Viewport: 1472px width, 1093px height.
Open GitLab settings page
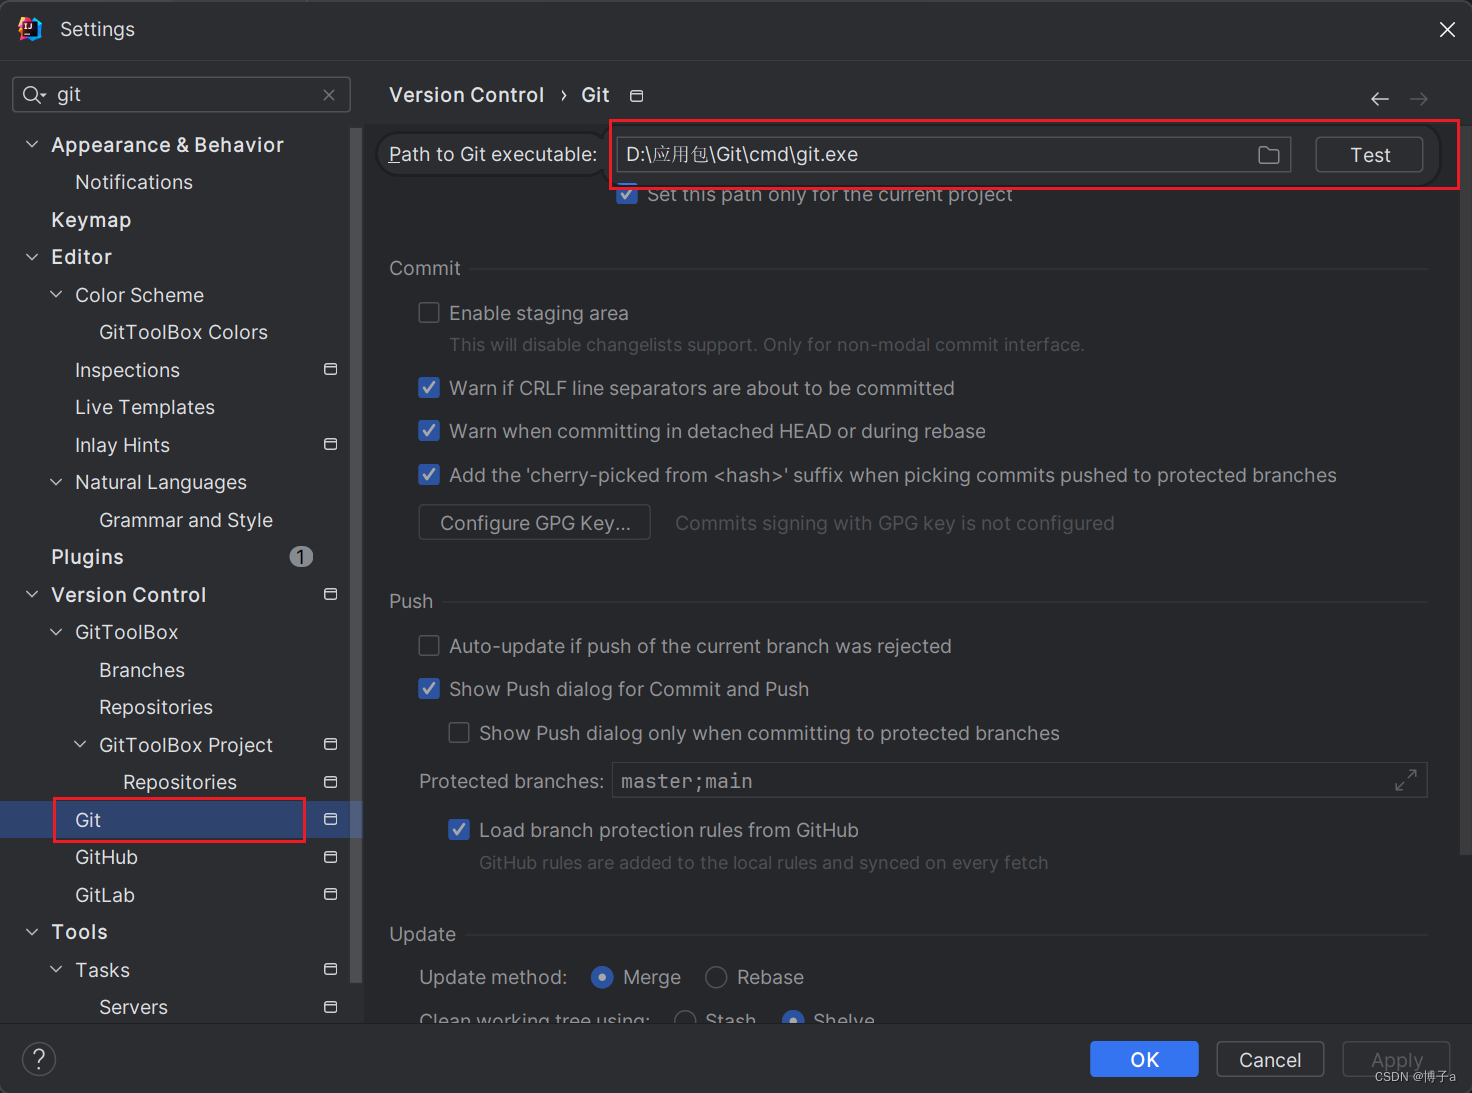105,895
